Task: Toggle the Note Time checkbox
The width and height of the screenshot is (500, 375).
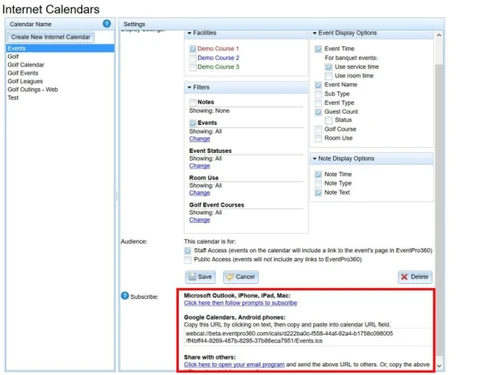Action: click(x=318, y=174)
